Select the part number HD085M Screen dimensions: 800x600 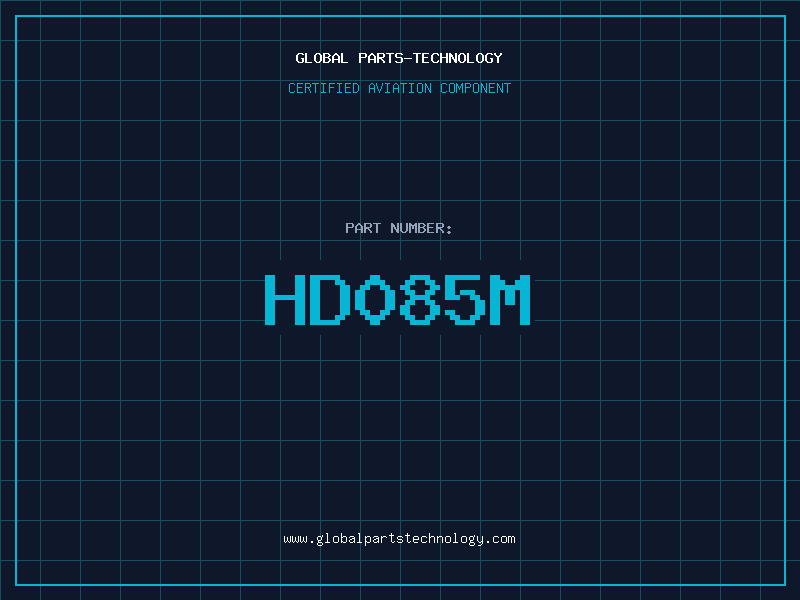coord(398,299)
